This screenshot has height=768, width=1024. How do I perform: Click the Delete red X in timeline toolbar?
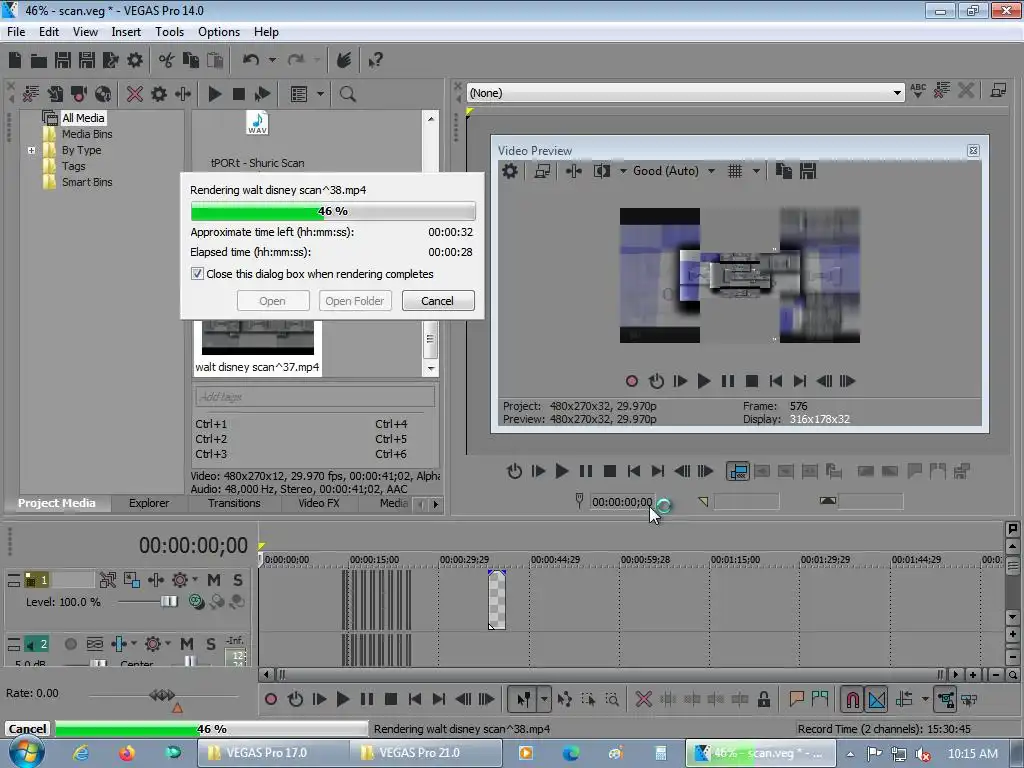644,699
